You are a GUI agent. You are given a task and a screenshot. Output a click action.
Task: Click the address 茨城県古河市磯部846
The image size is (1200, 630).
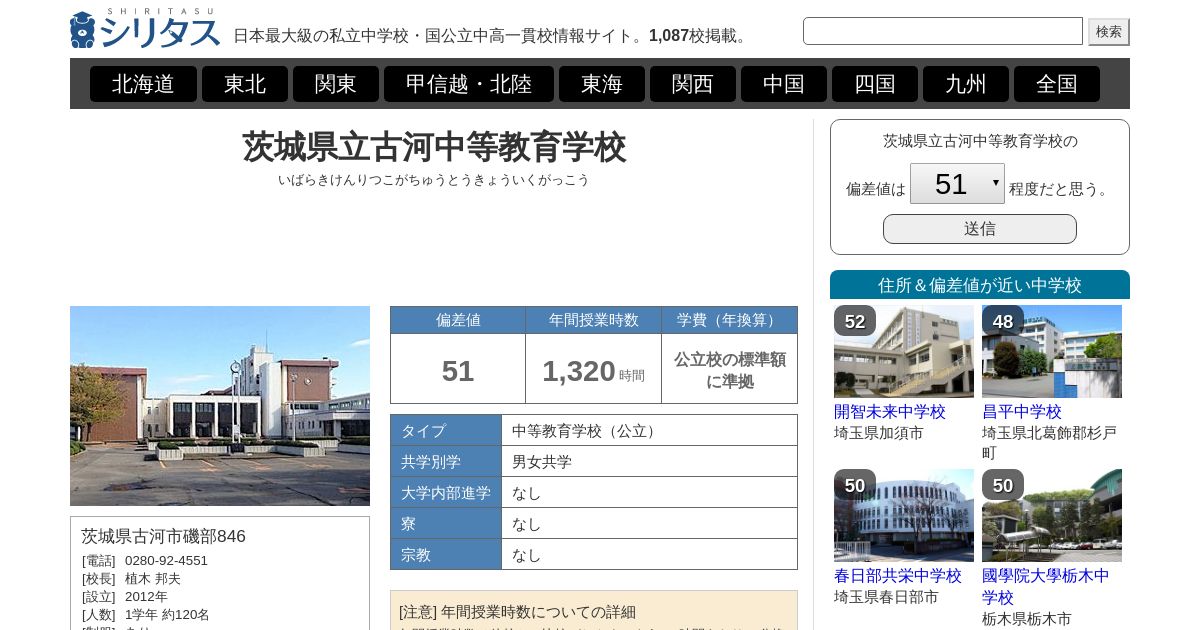pos(163,537)
